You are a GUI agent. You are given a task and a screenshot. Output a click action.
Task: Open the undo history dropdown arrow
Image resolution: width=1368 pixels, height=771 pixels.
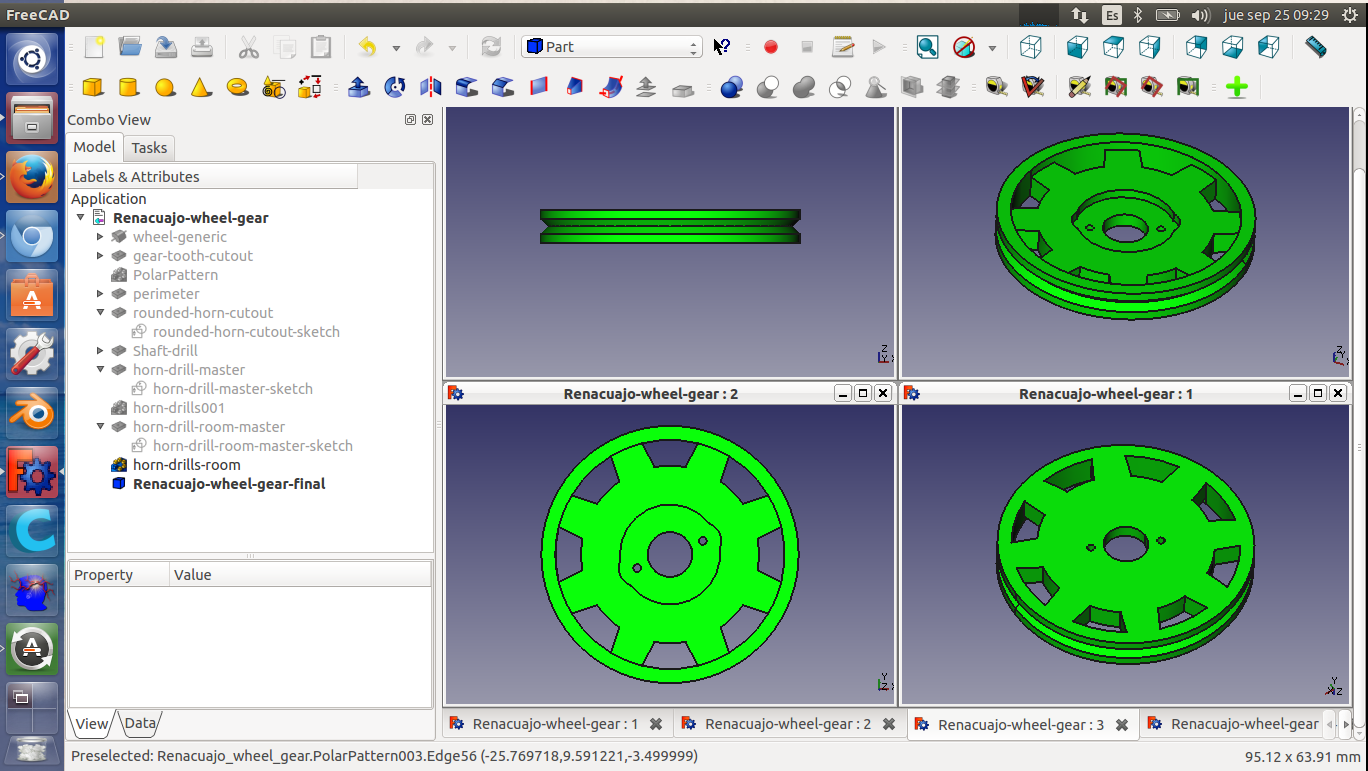point(396,48)
